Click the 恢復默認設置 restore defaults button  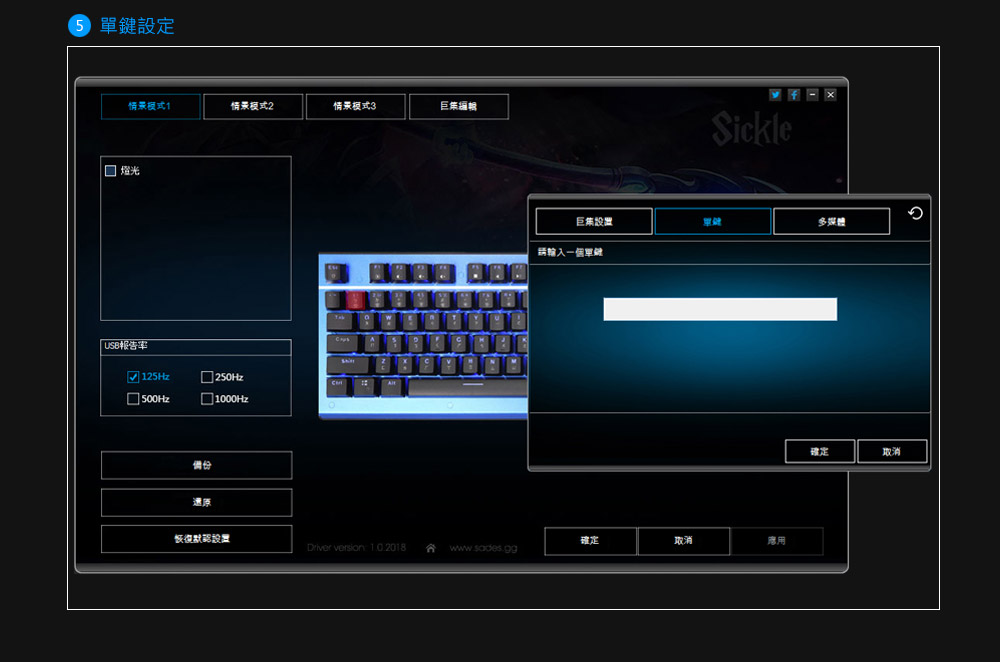pos(197,539)
